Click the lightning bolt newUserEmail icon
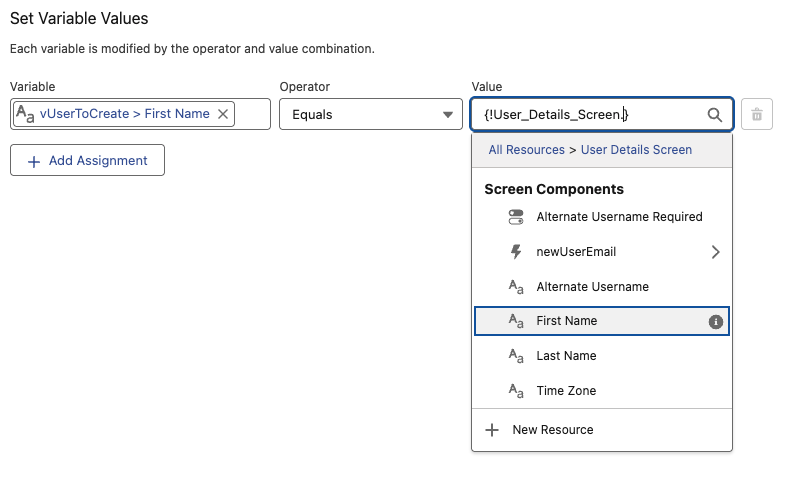 coord(516,252)
